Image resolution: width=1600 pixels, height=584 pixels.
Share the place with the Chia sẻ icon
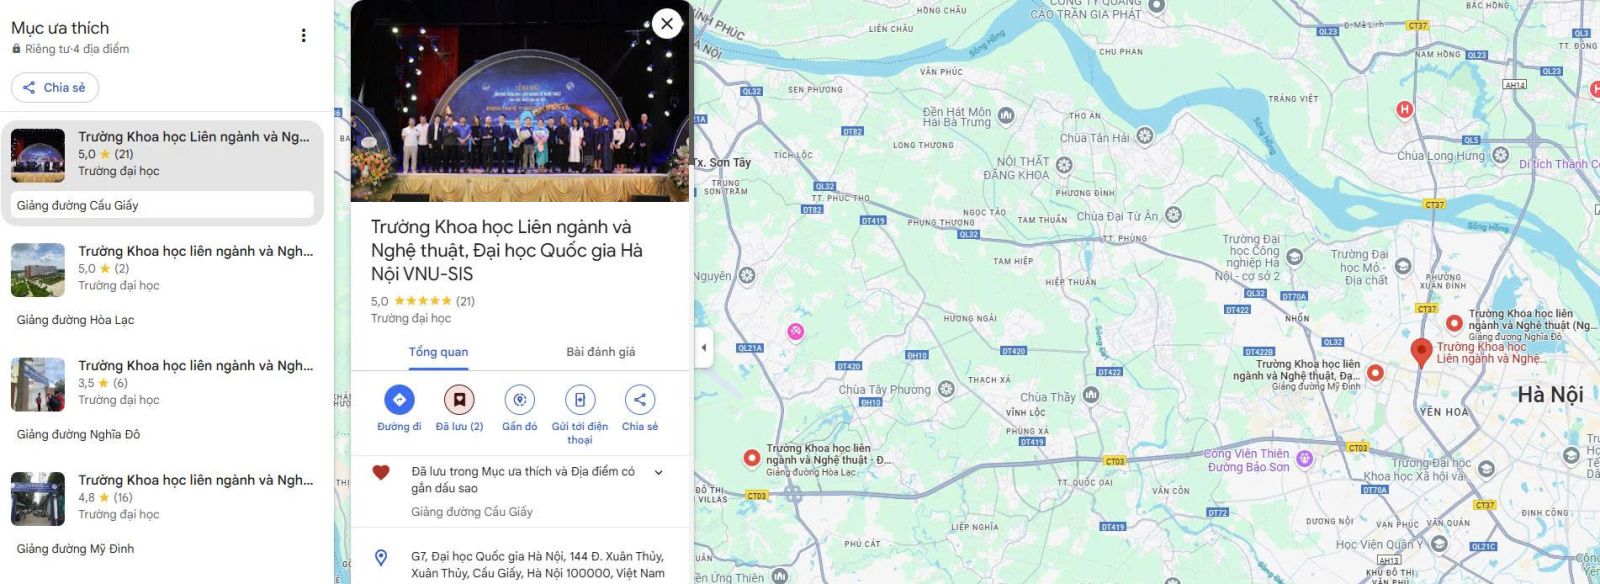pyautogui.click(x=640, y=400)
